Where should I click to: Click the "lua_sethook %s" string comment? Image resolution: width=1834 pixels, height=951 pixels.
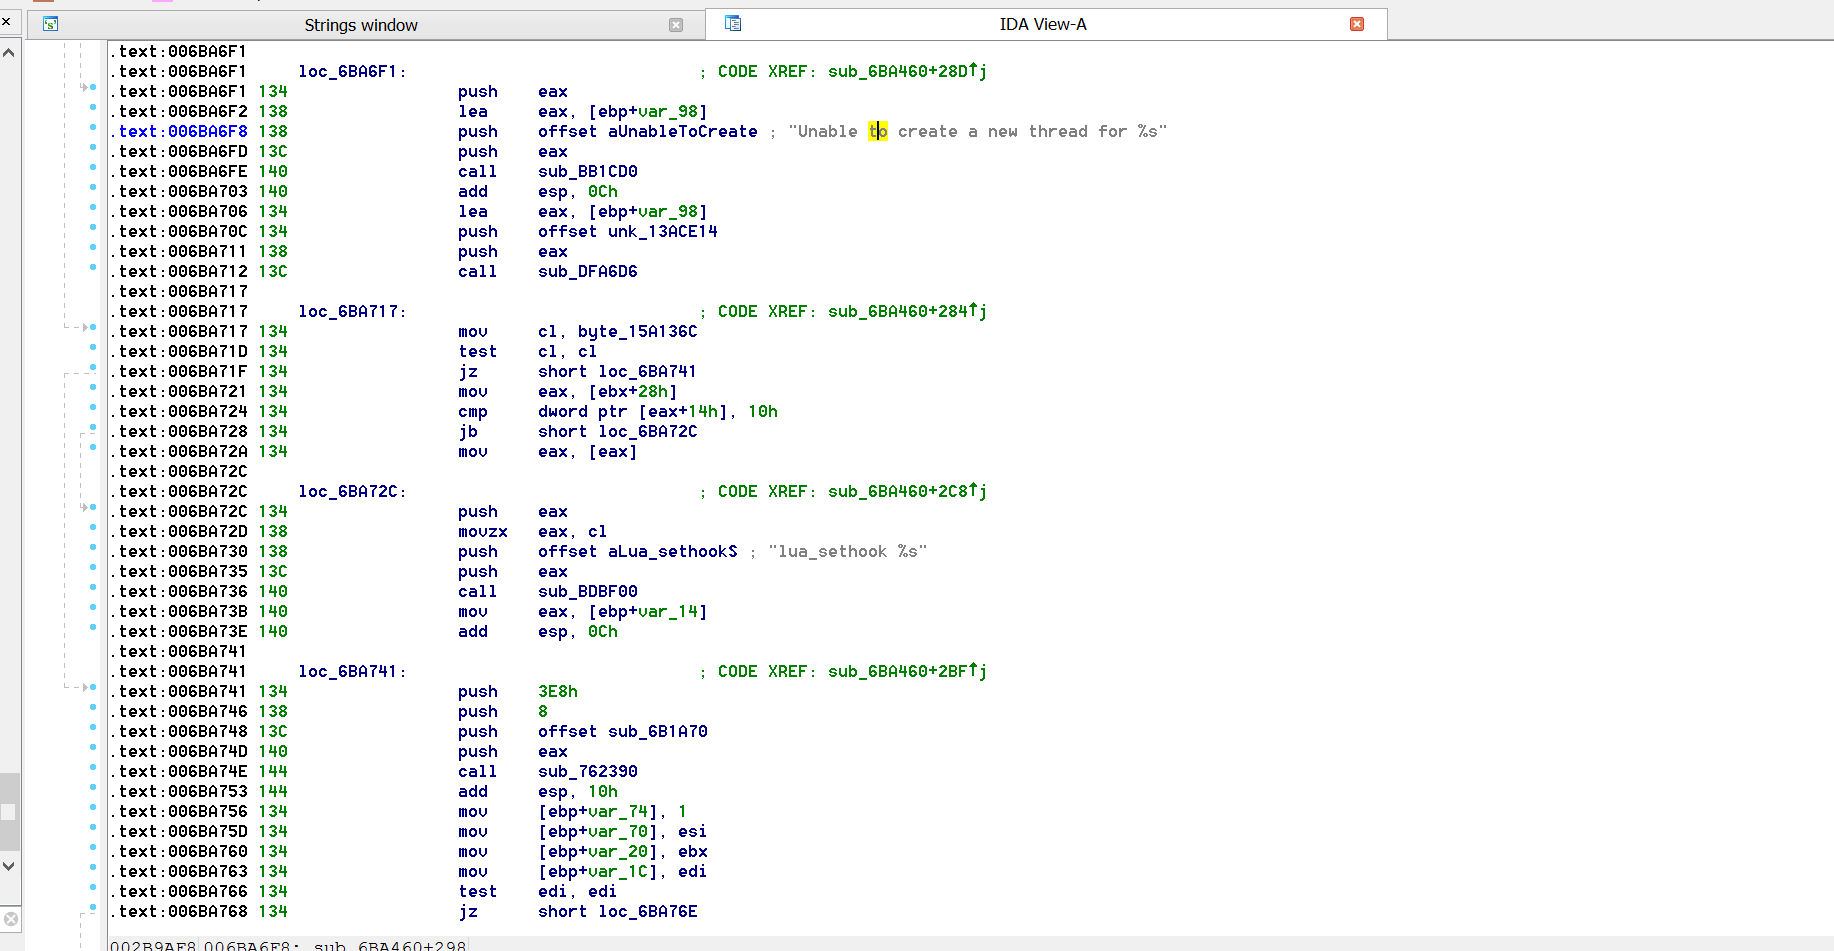(848, 552)
